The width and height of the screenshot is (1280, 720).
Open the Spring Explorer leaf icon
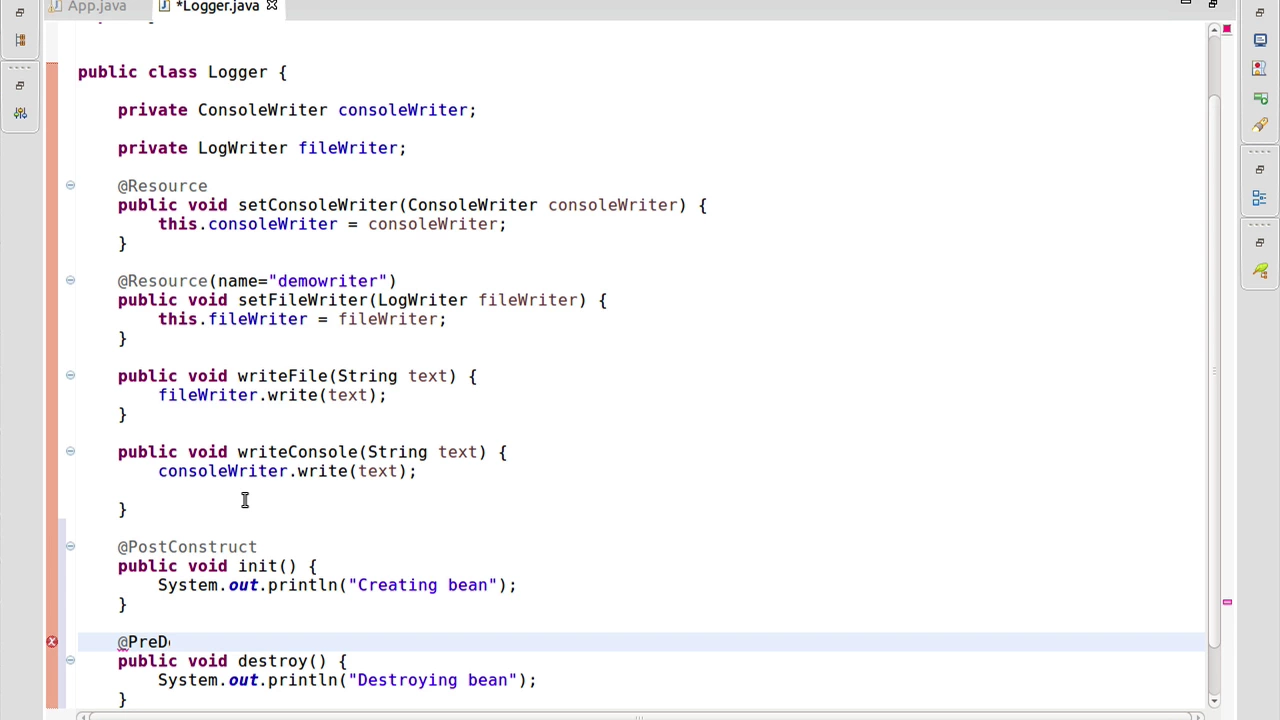(x=1260, y=271)
